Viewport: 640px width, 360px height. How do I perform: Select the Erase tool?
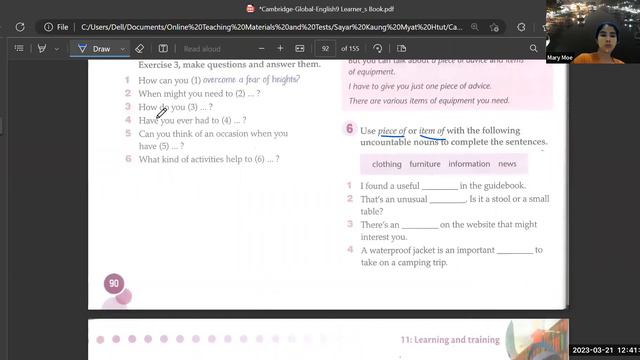[140, 49]
